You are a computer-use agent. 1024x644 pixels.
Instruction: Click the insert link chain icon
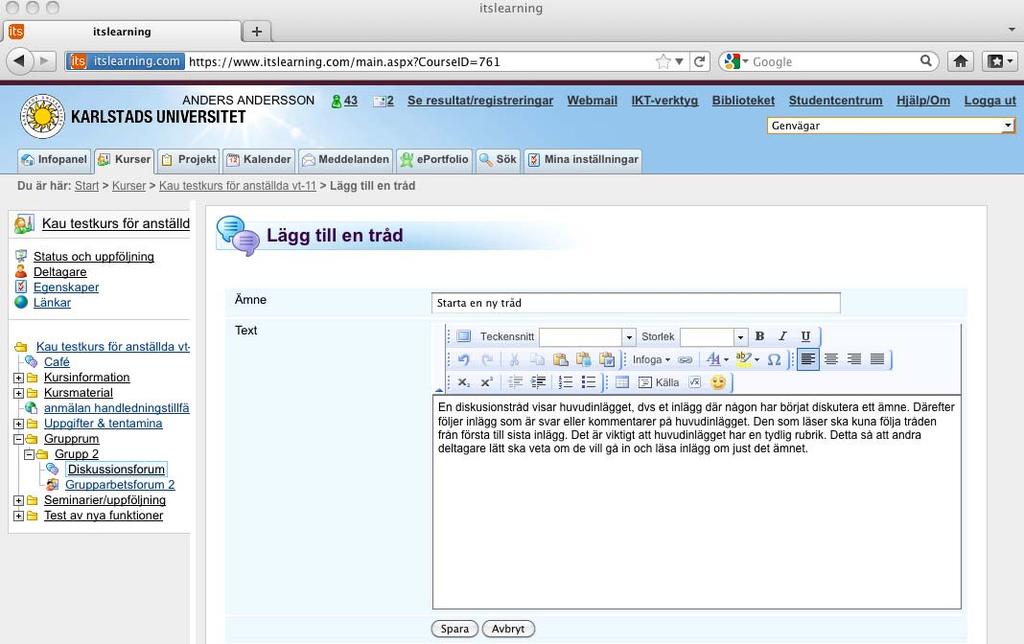point(684,360)
